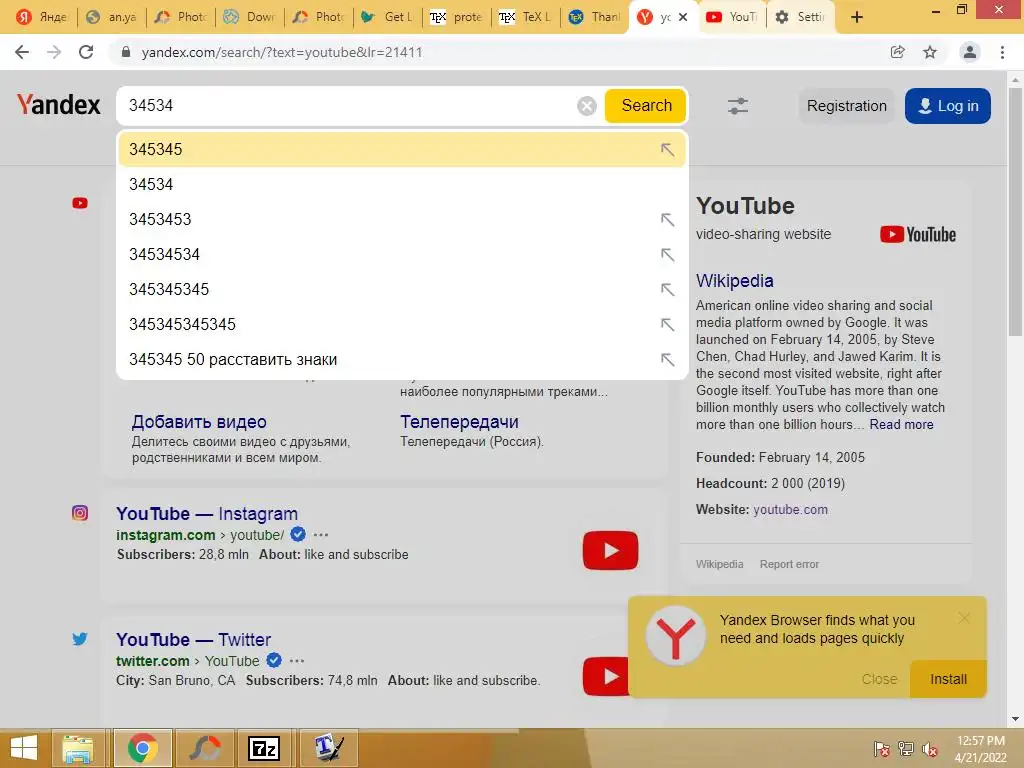Click the page vertical scrollbar
1024x768 pixels.
pos(1015,212)
